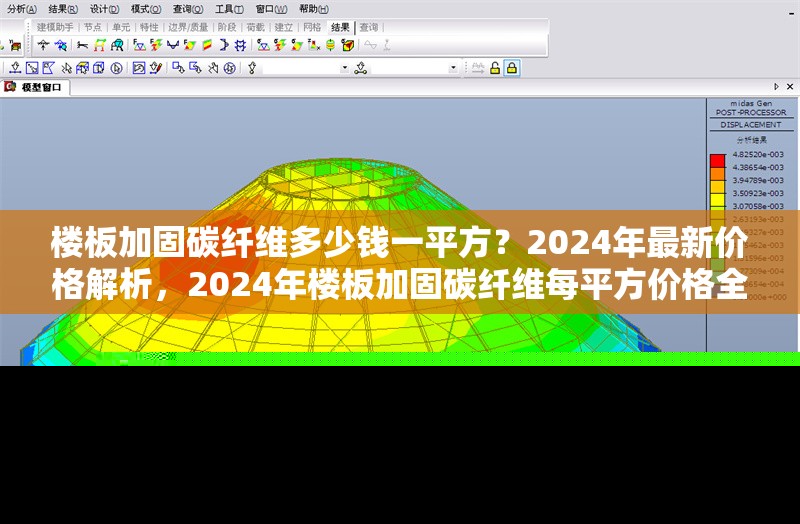This screenshot has width=800, height=524.
Task: Switch to the 边界/质量 toolbar tab
Action: [x=188, y=27]
